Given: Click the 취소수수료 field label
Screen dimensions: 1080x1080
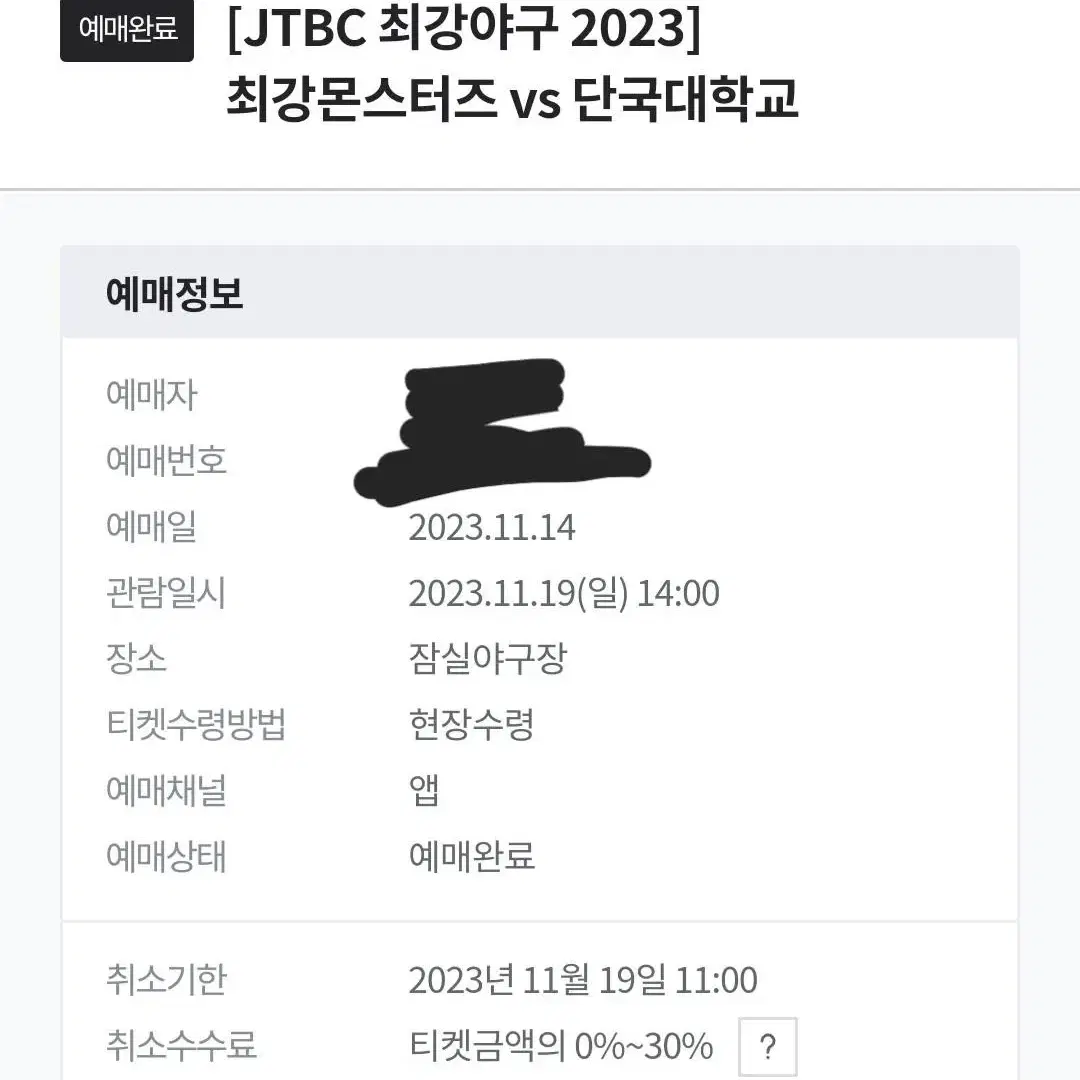Looking at the screenshot, I should pos(182,1046).
